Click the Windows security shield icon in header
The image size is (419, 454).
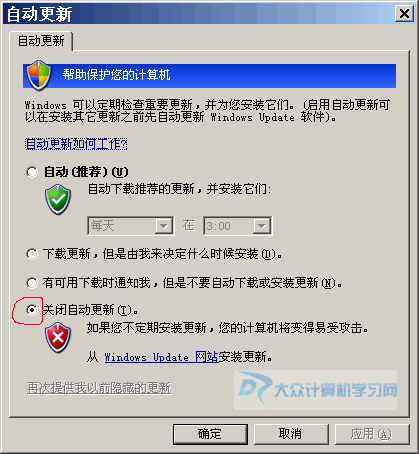[39, 75]
